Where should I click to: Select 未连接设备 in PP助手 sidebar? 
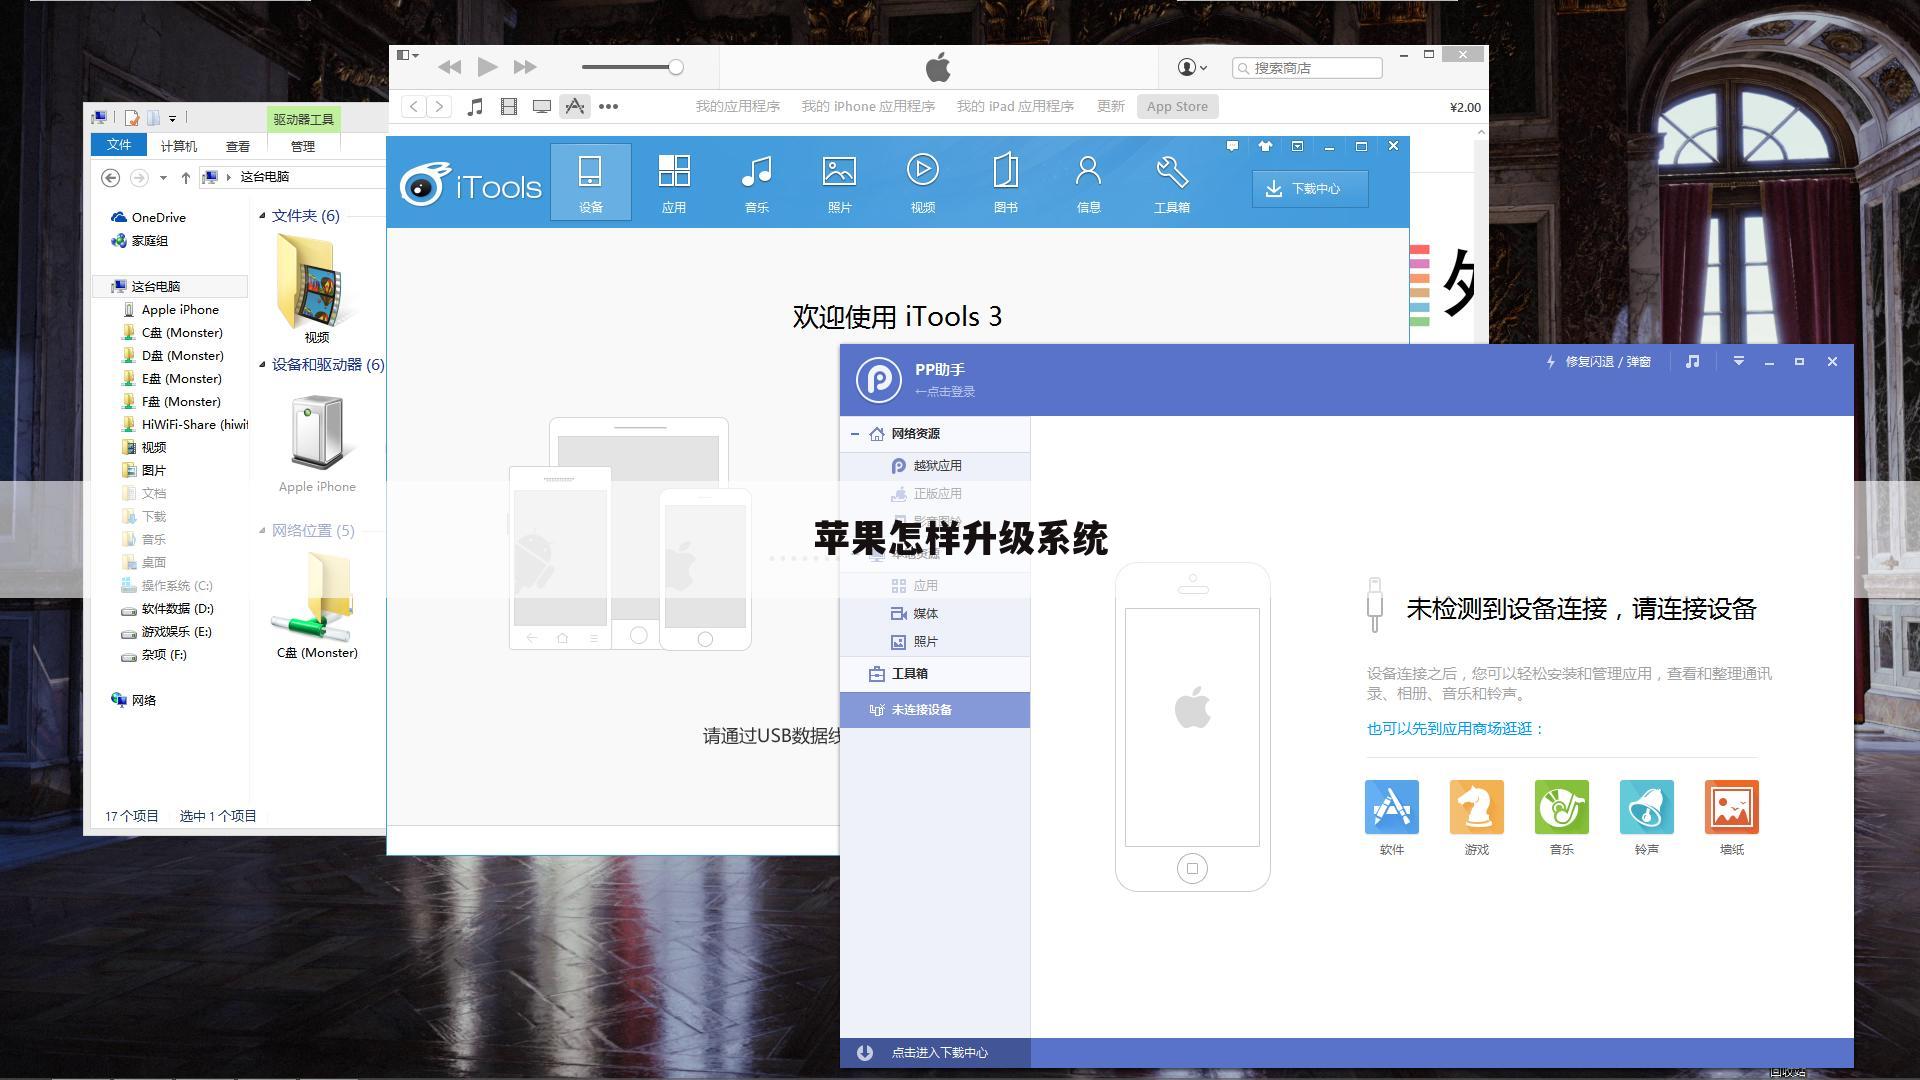pos(935,710)
